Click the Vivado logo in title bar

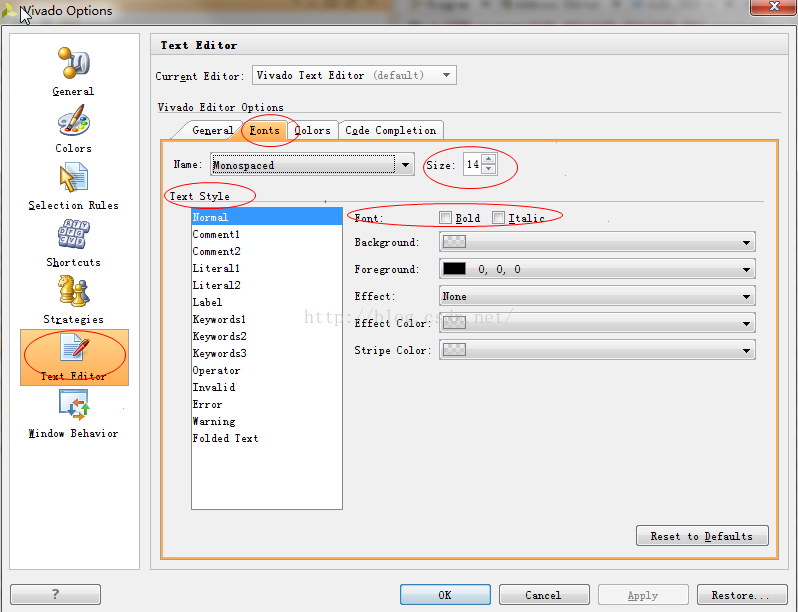click(8, 10)
